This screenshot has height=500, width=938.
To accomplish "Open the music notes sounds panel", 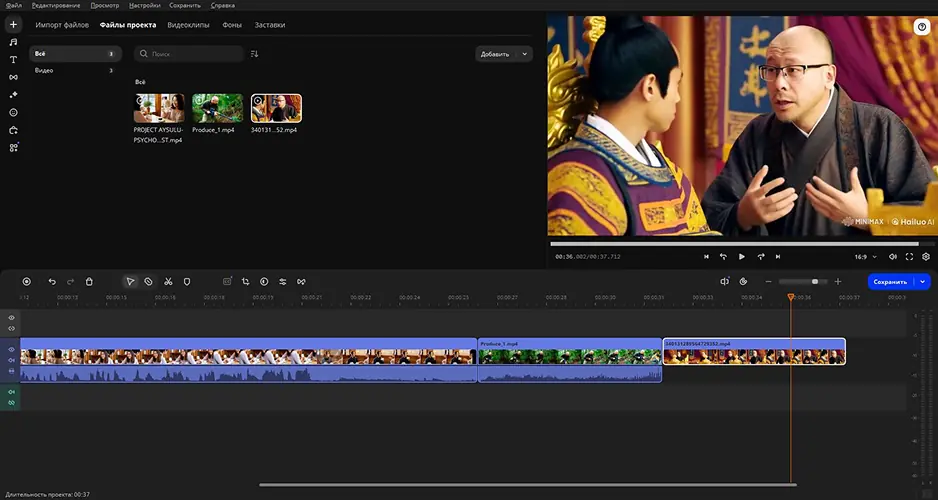I will coord(13,42).
